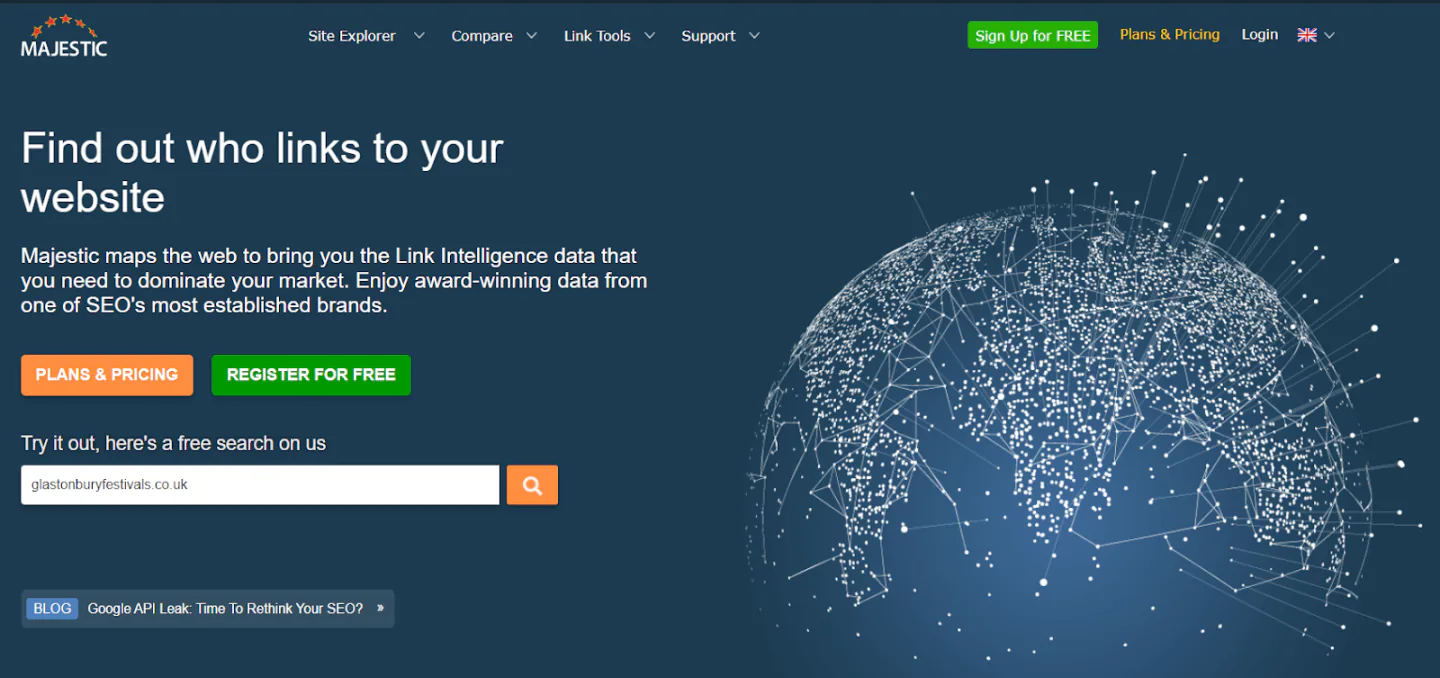Click the Login link
Image resolution: width=1440 pixels, height=678 pixels.
1260,34
